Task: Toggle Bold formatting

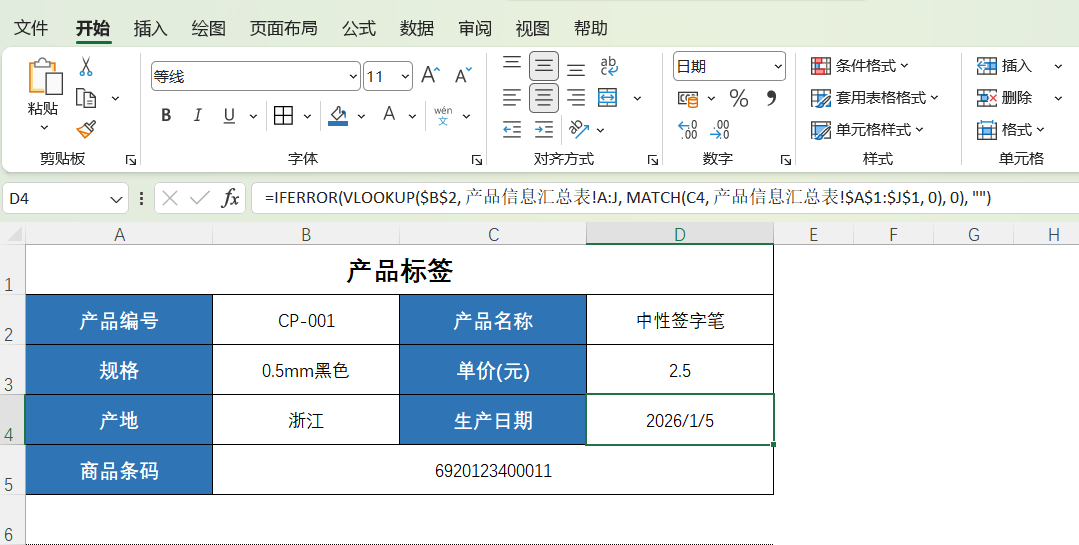Action: pos(166,116)
